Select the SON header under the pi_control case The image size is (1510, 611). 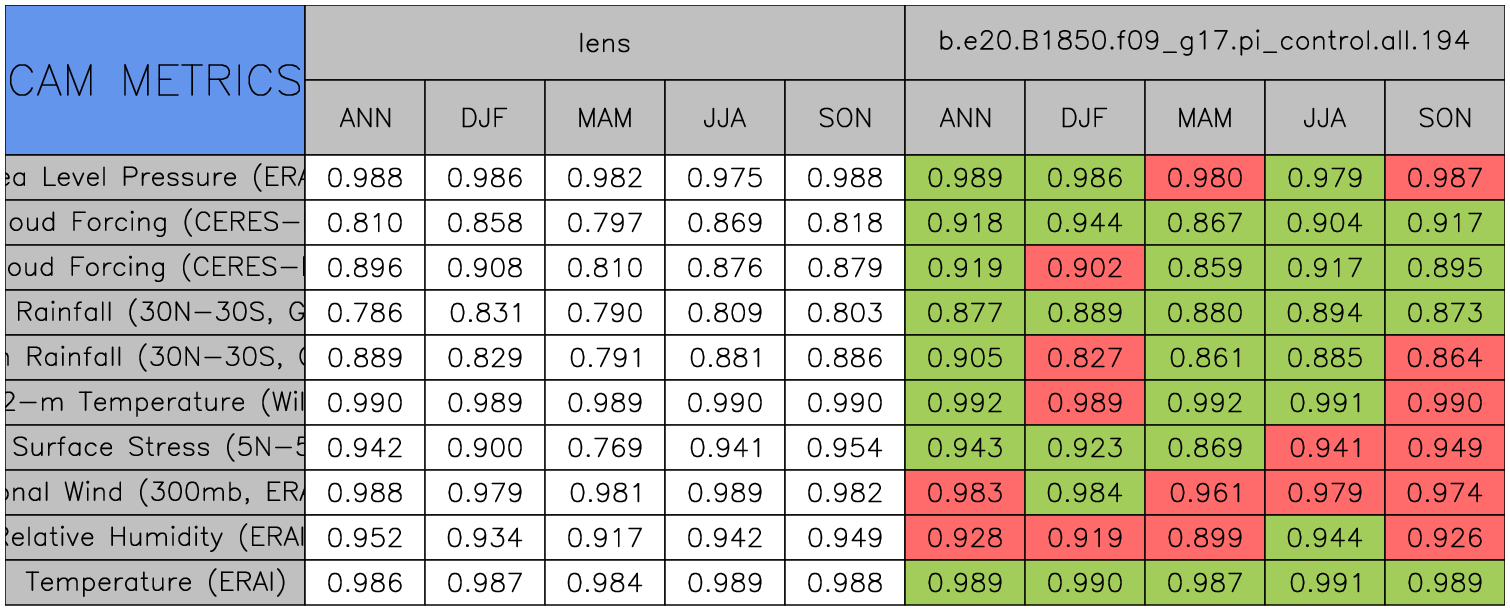1445,118
